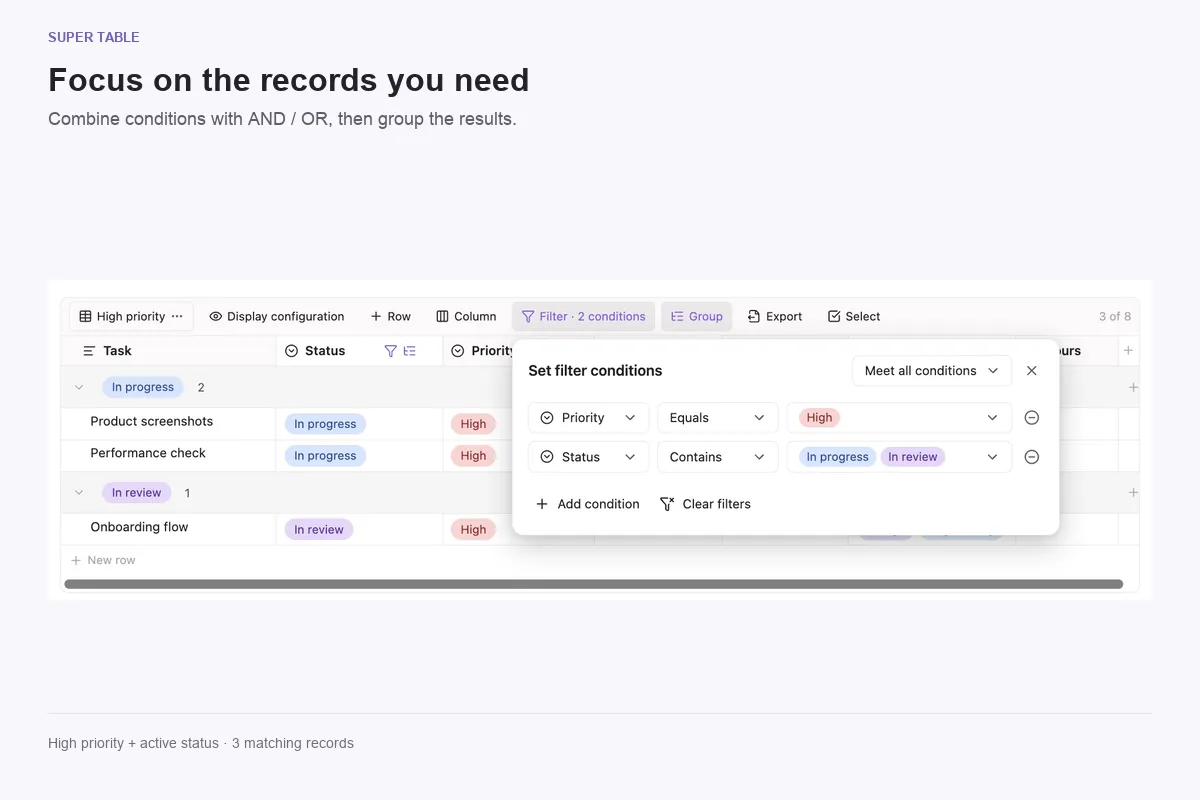
Task: Remove the Status Contains condition
Action: (1032, 457)
